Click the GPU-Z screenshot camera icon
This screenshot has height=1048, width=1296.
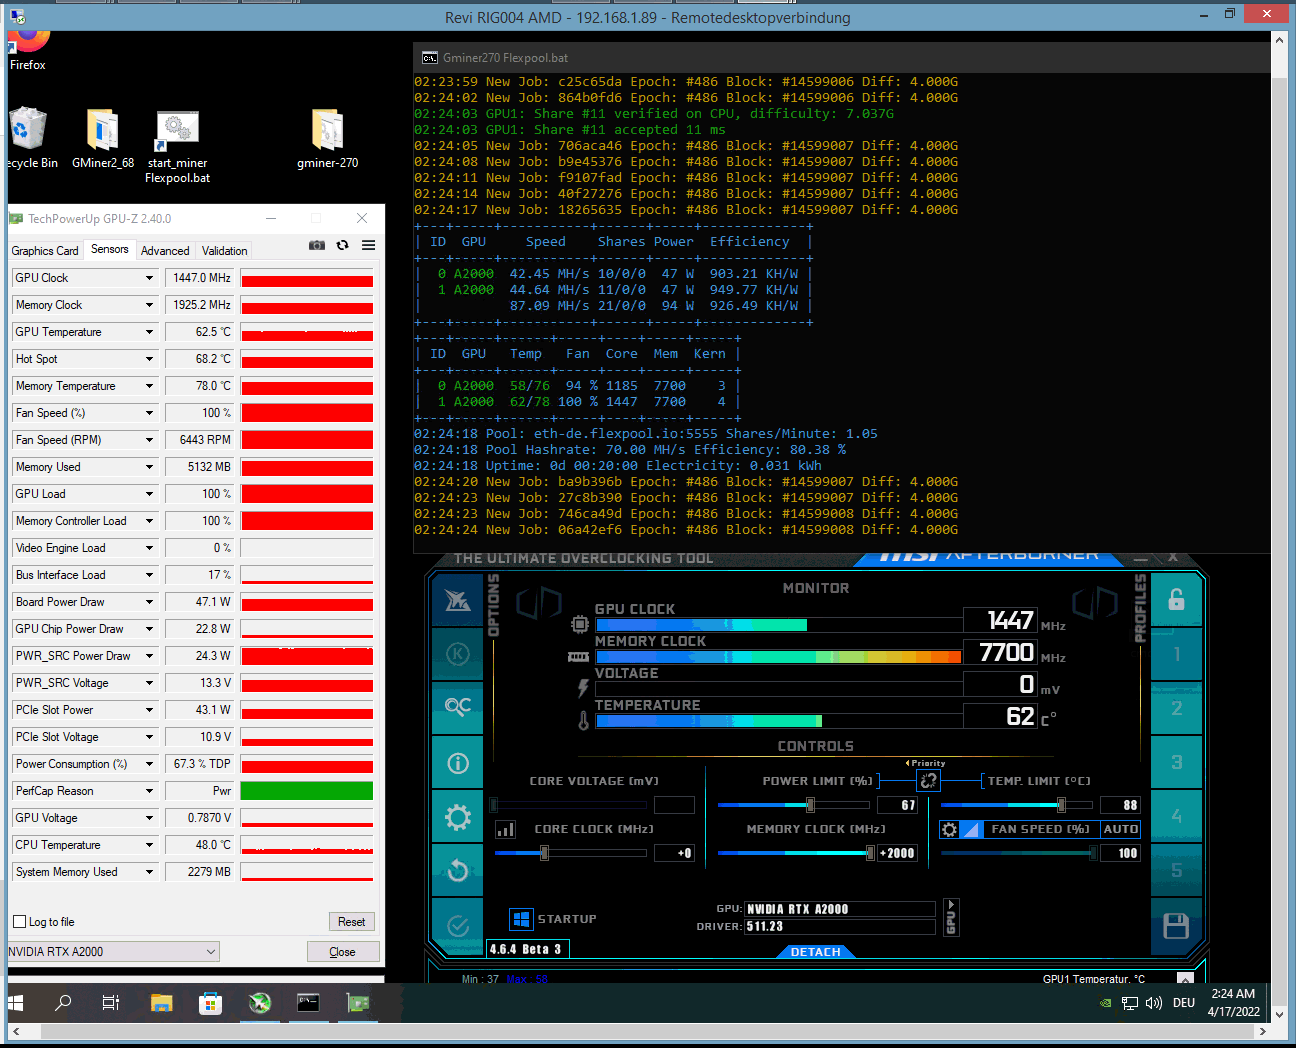click(317, 245)
